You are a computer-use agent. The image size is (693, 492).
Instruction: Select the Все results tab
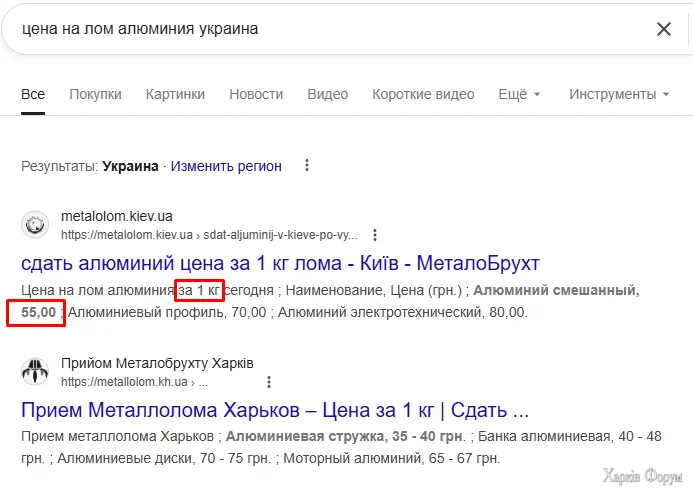tap(33, 94)
